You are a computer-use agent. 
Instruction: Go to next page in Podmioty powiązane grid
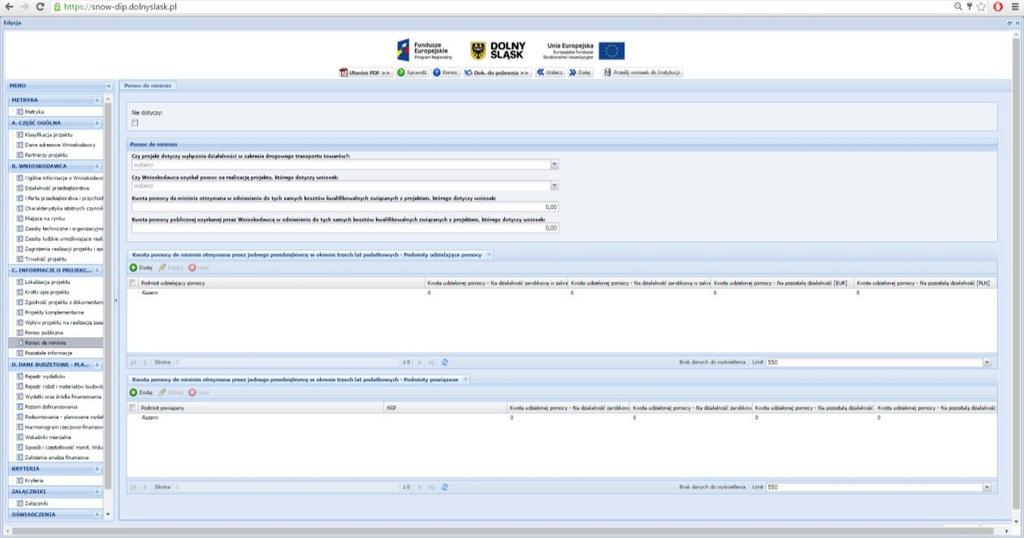tap(420, 487)
